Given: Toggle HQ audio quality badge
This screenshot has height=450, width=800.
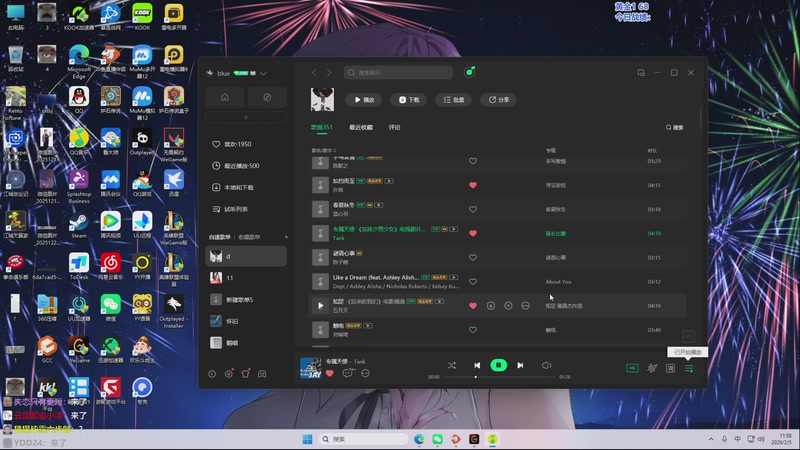Looking at the screenshot, I should pos(632,368).
